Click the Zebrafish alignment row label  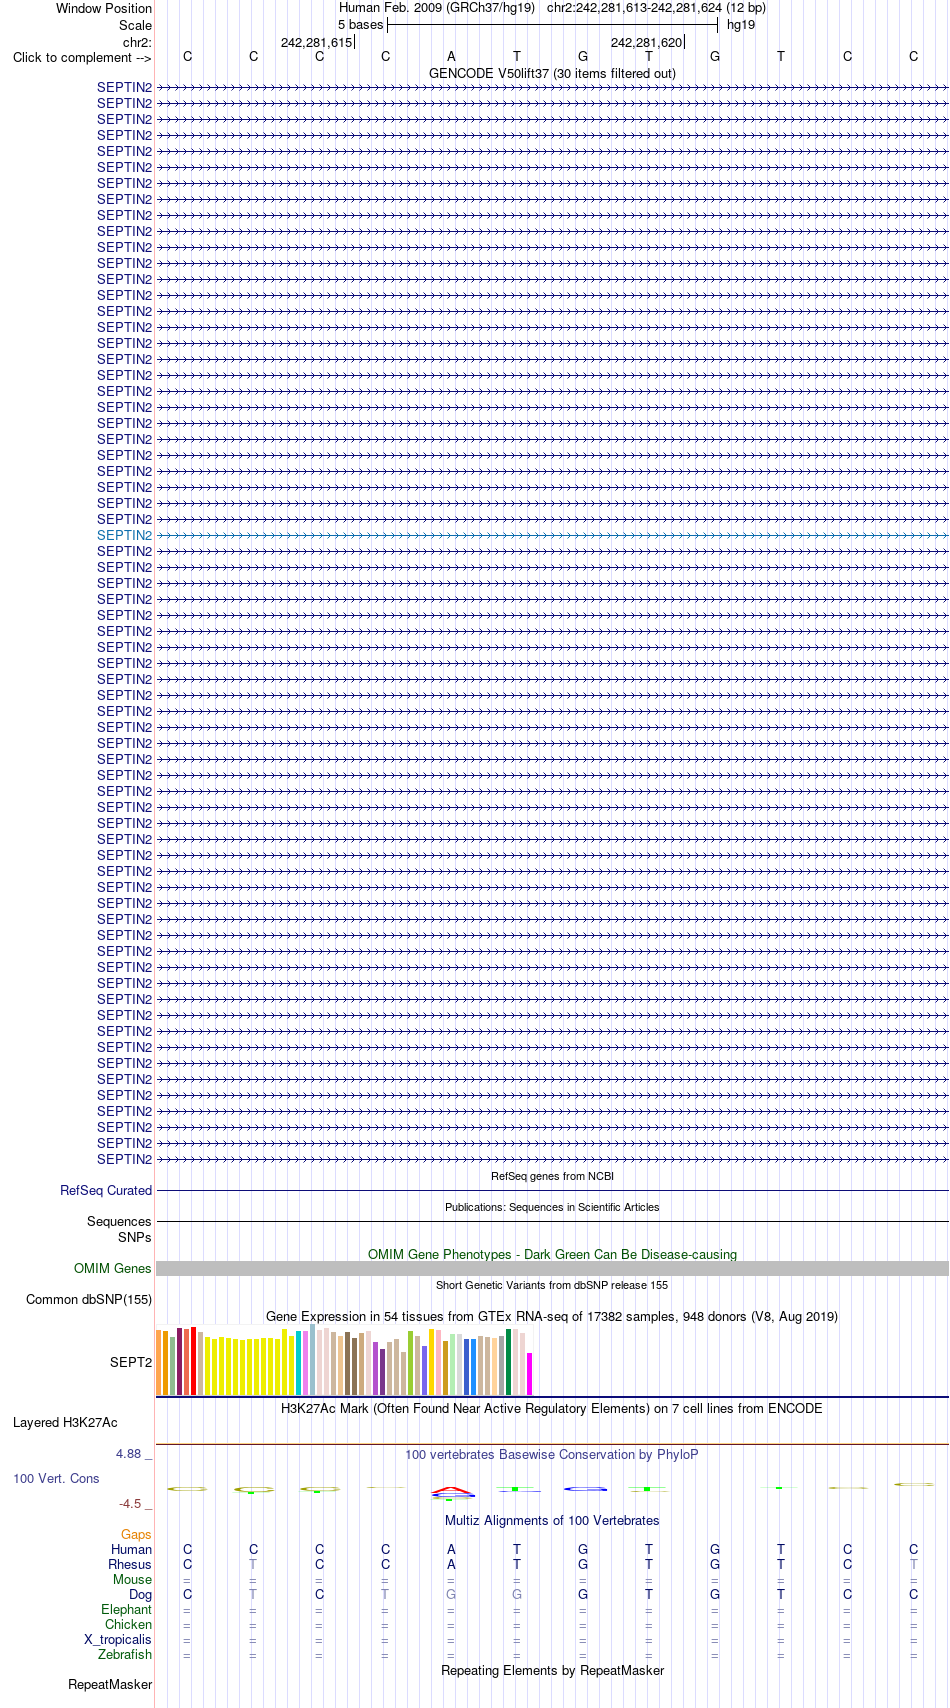tap(125, 1654)
